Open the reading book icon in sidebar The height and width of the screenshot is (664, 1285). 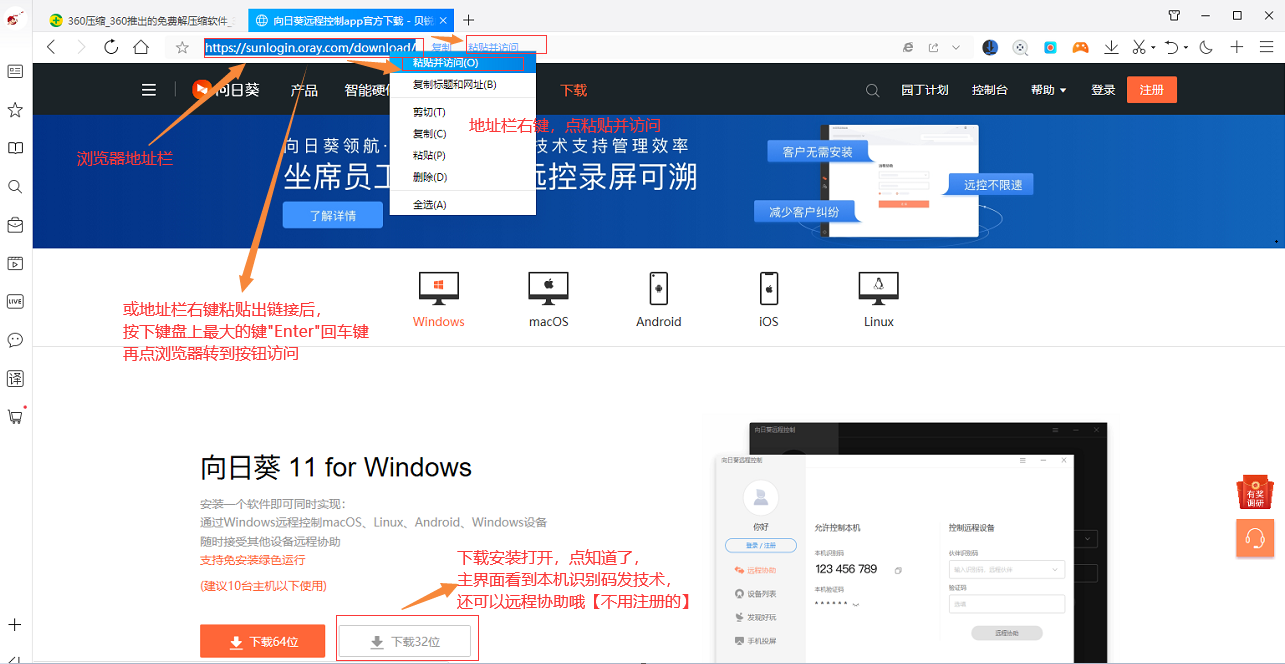pos(15,148)
